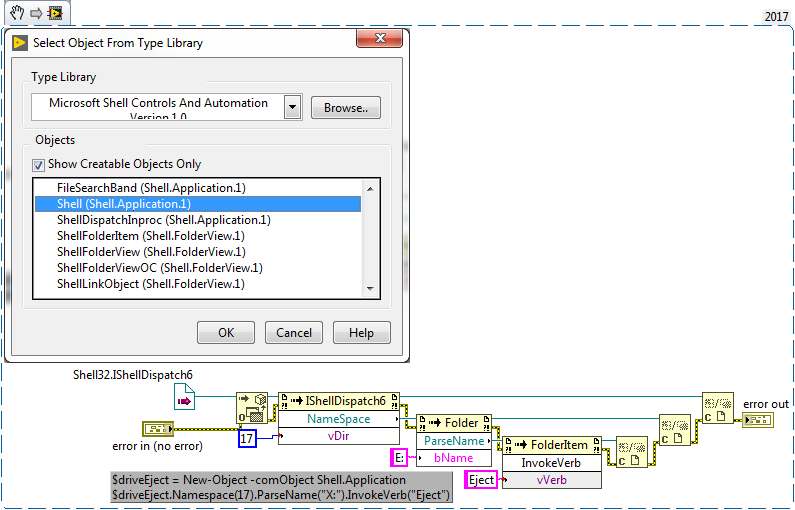
Task: Select Shell (Shell.Application.1) entry
Action: pyautogui.click(x=198, y=204)
